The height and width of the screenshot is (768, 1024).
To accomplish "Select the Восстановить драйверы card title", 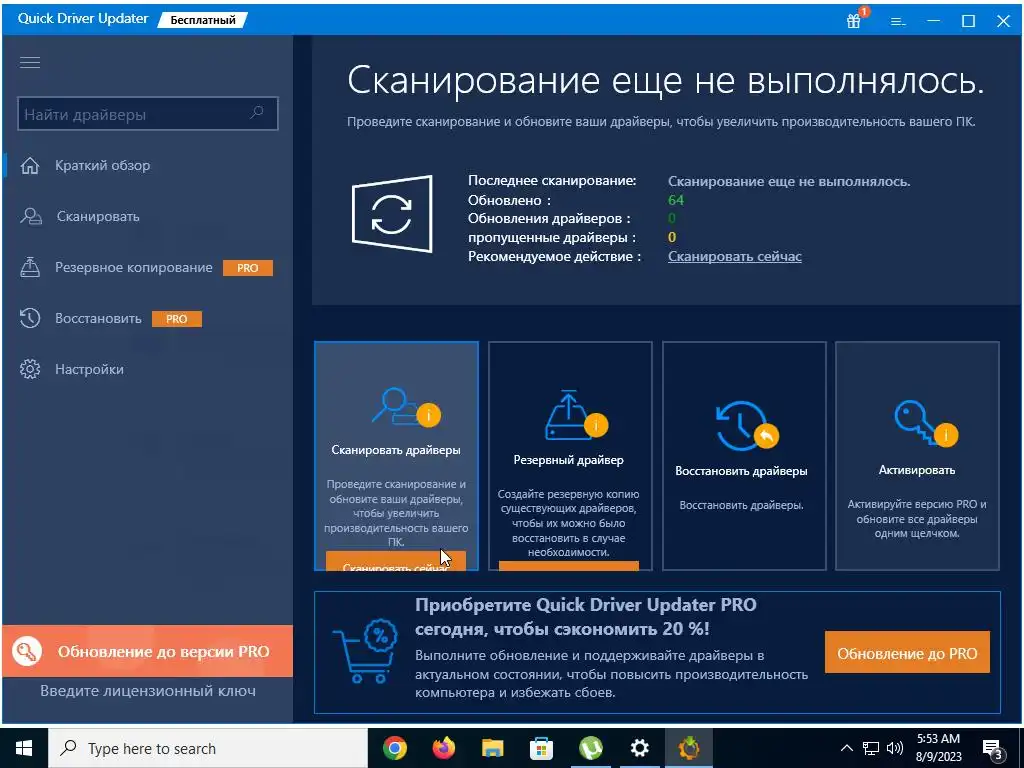I will pyautogui.click(x=741, y=470).
